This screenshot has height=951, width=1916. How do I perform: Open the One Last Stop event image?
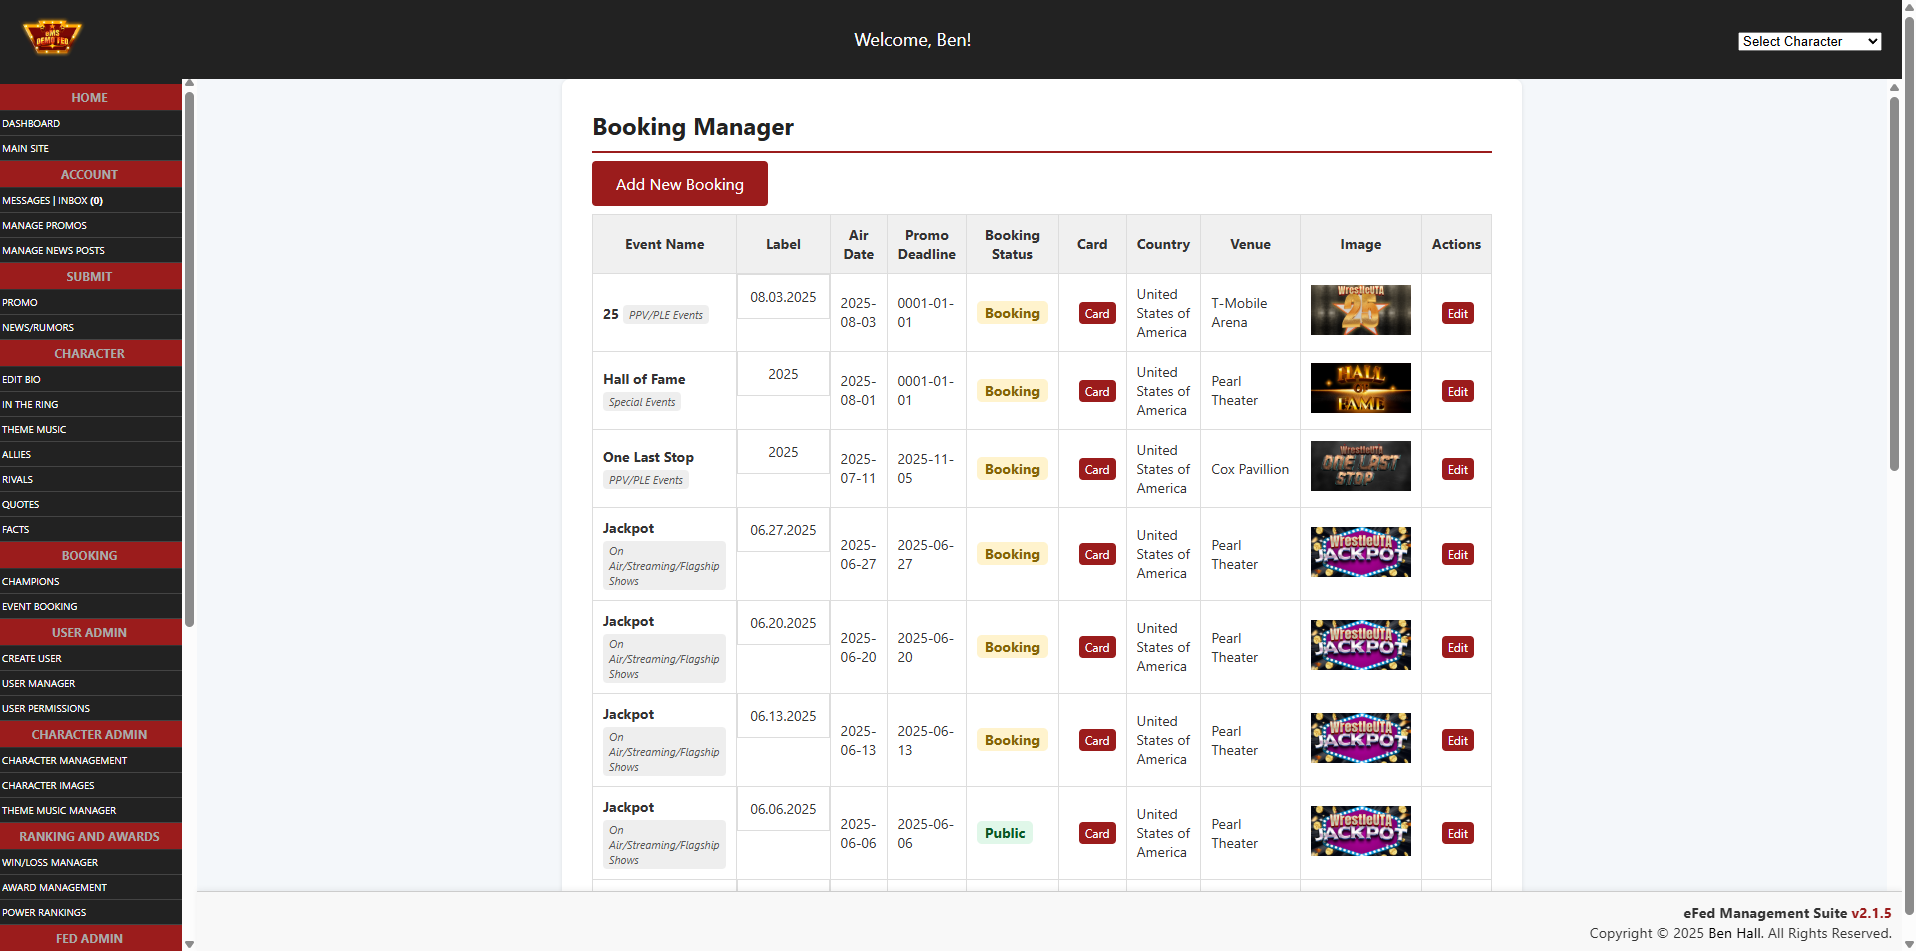pos(1360,466)
